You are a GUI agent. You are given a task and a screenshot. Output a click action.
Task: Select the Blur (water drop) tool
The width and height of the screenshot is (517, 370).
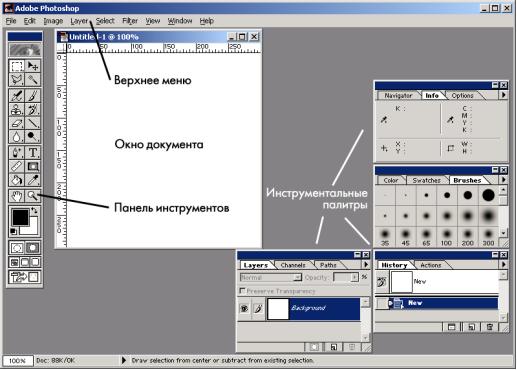click(17, 136)
